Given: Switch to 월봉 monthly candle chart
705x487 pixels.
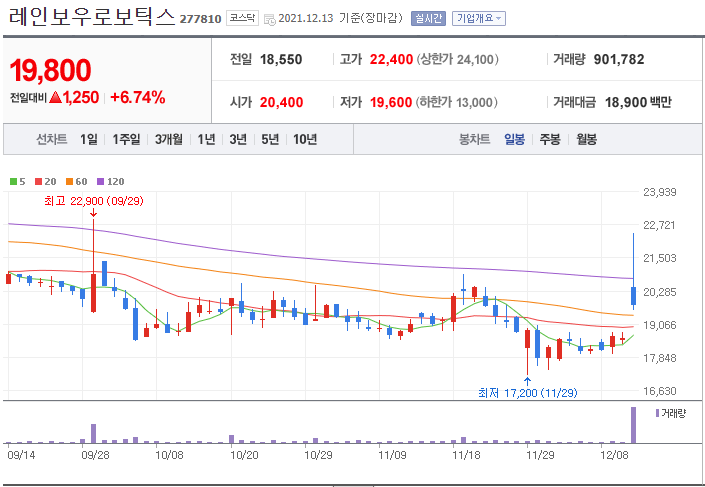Looking at the screenshot, I should click(x=586, y=139).
